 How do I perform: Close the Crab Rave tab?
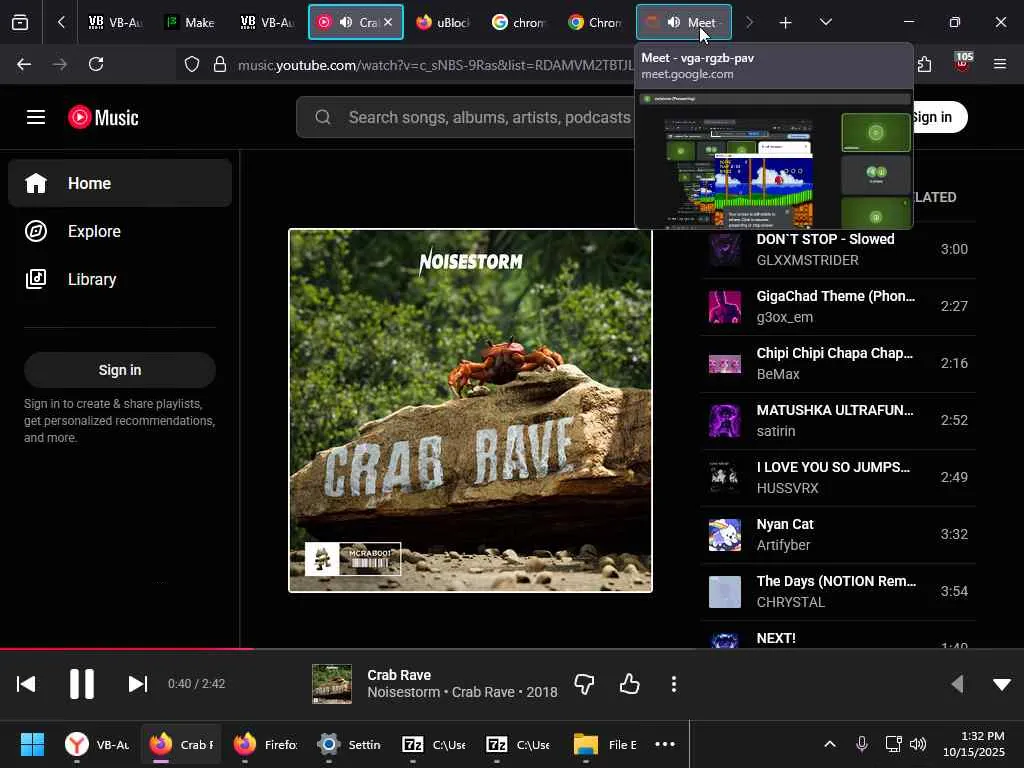coord(388,22)
